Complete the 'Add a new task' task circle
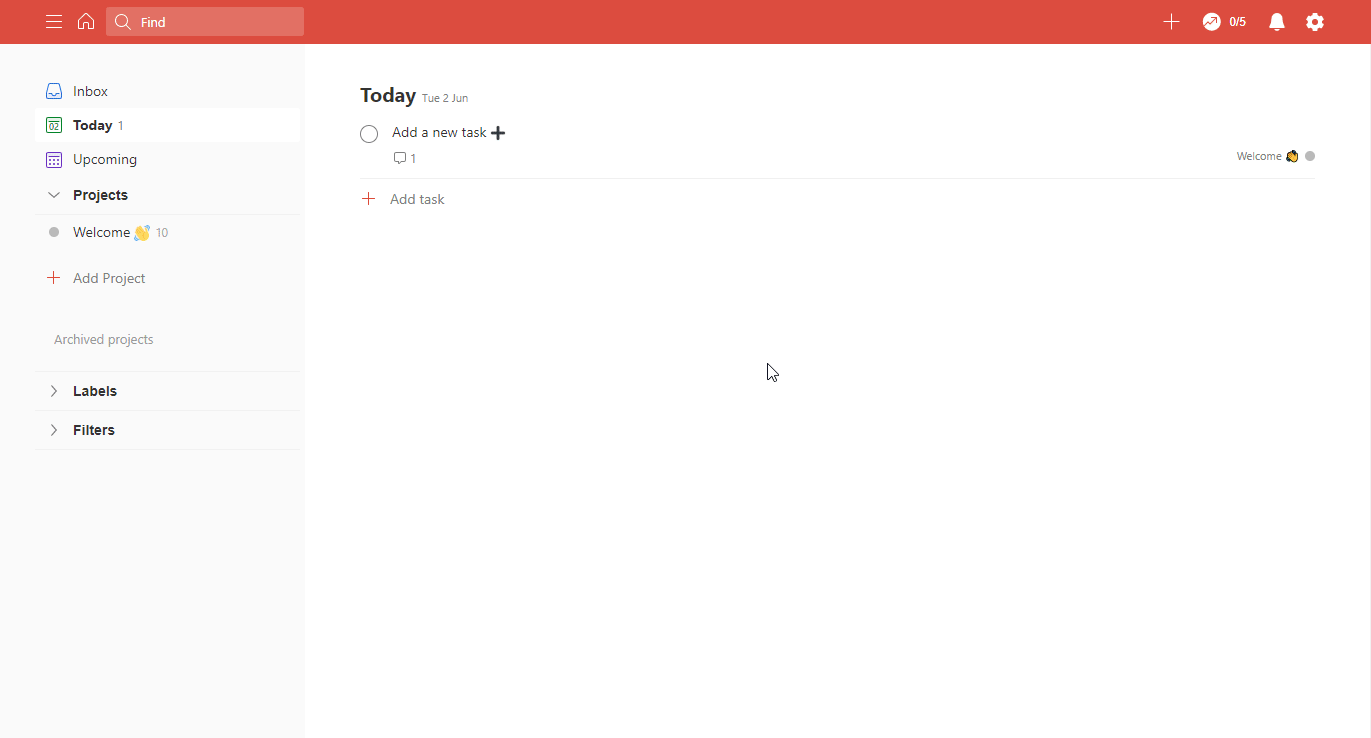 (369, 133)
